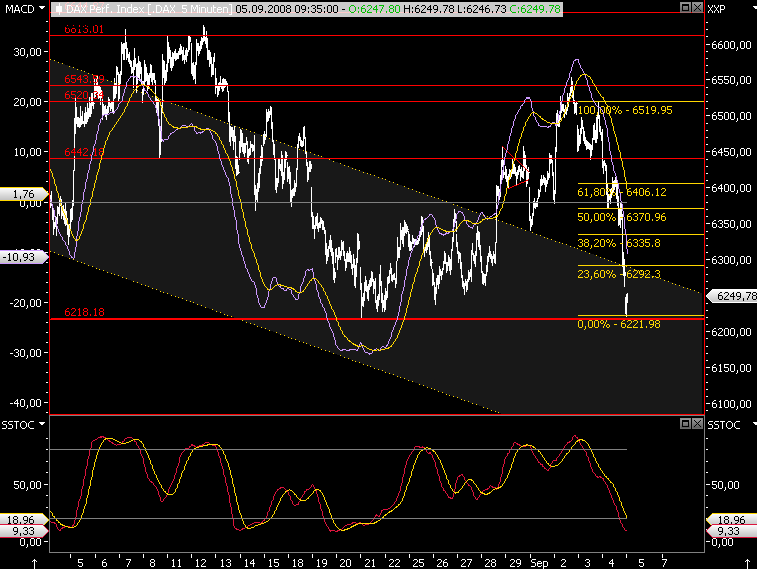Click the 21 date label on time axis
Image resolution: width=757 pixels, height=569 pixels.
pyautogui.click(x=370, y=563)
